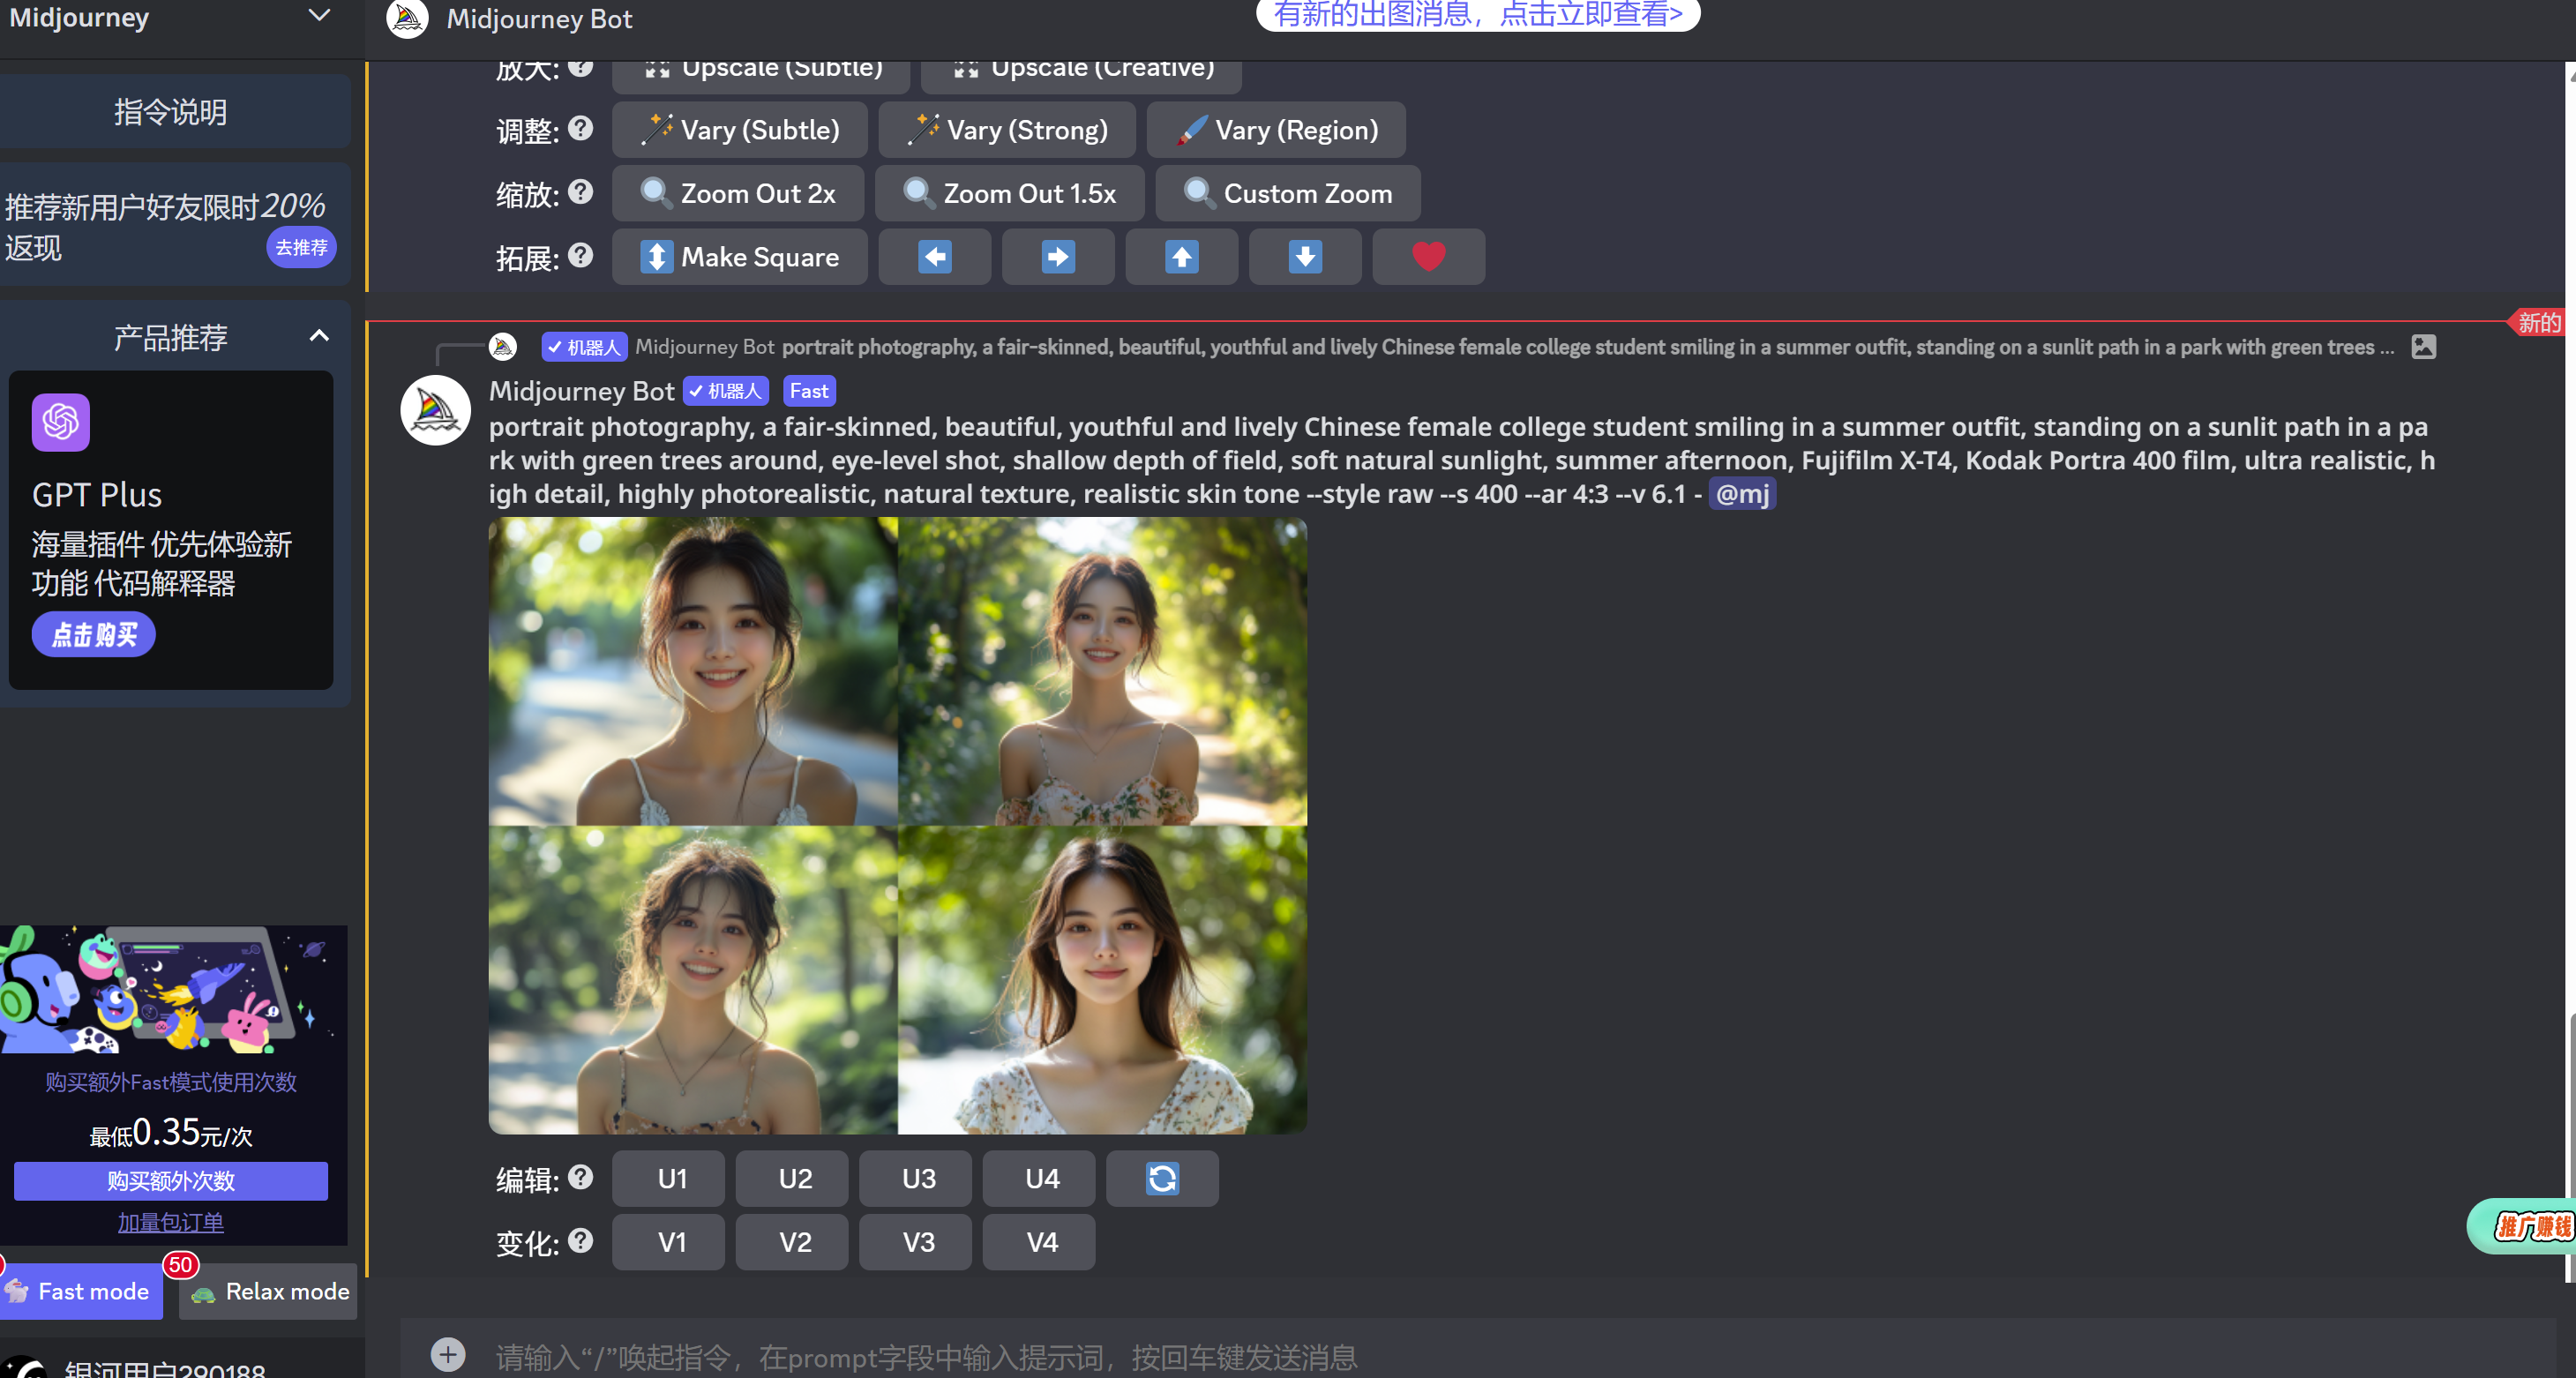
Task: Open the image icon on reply line
Action: pos(2423,347)
